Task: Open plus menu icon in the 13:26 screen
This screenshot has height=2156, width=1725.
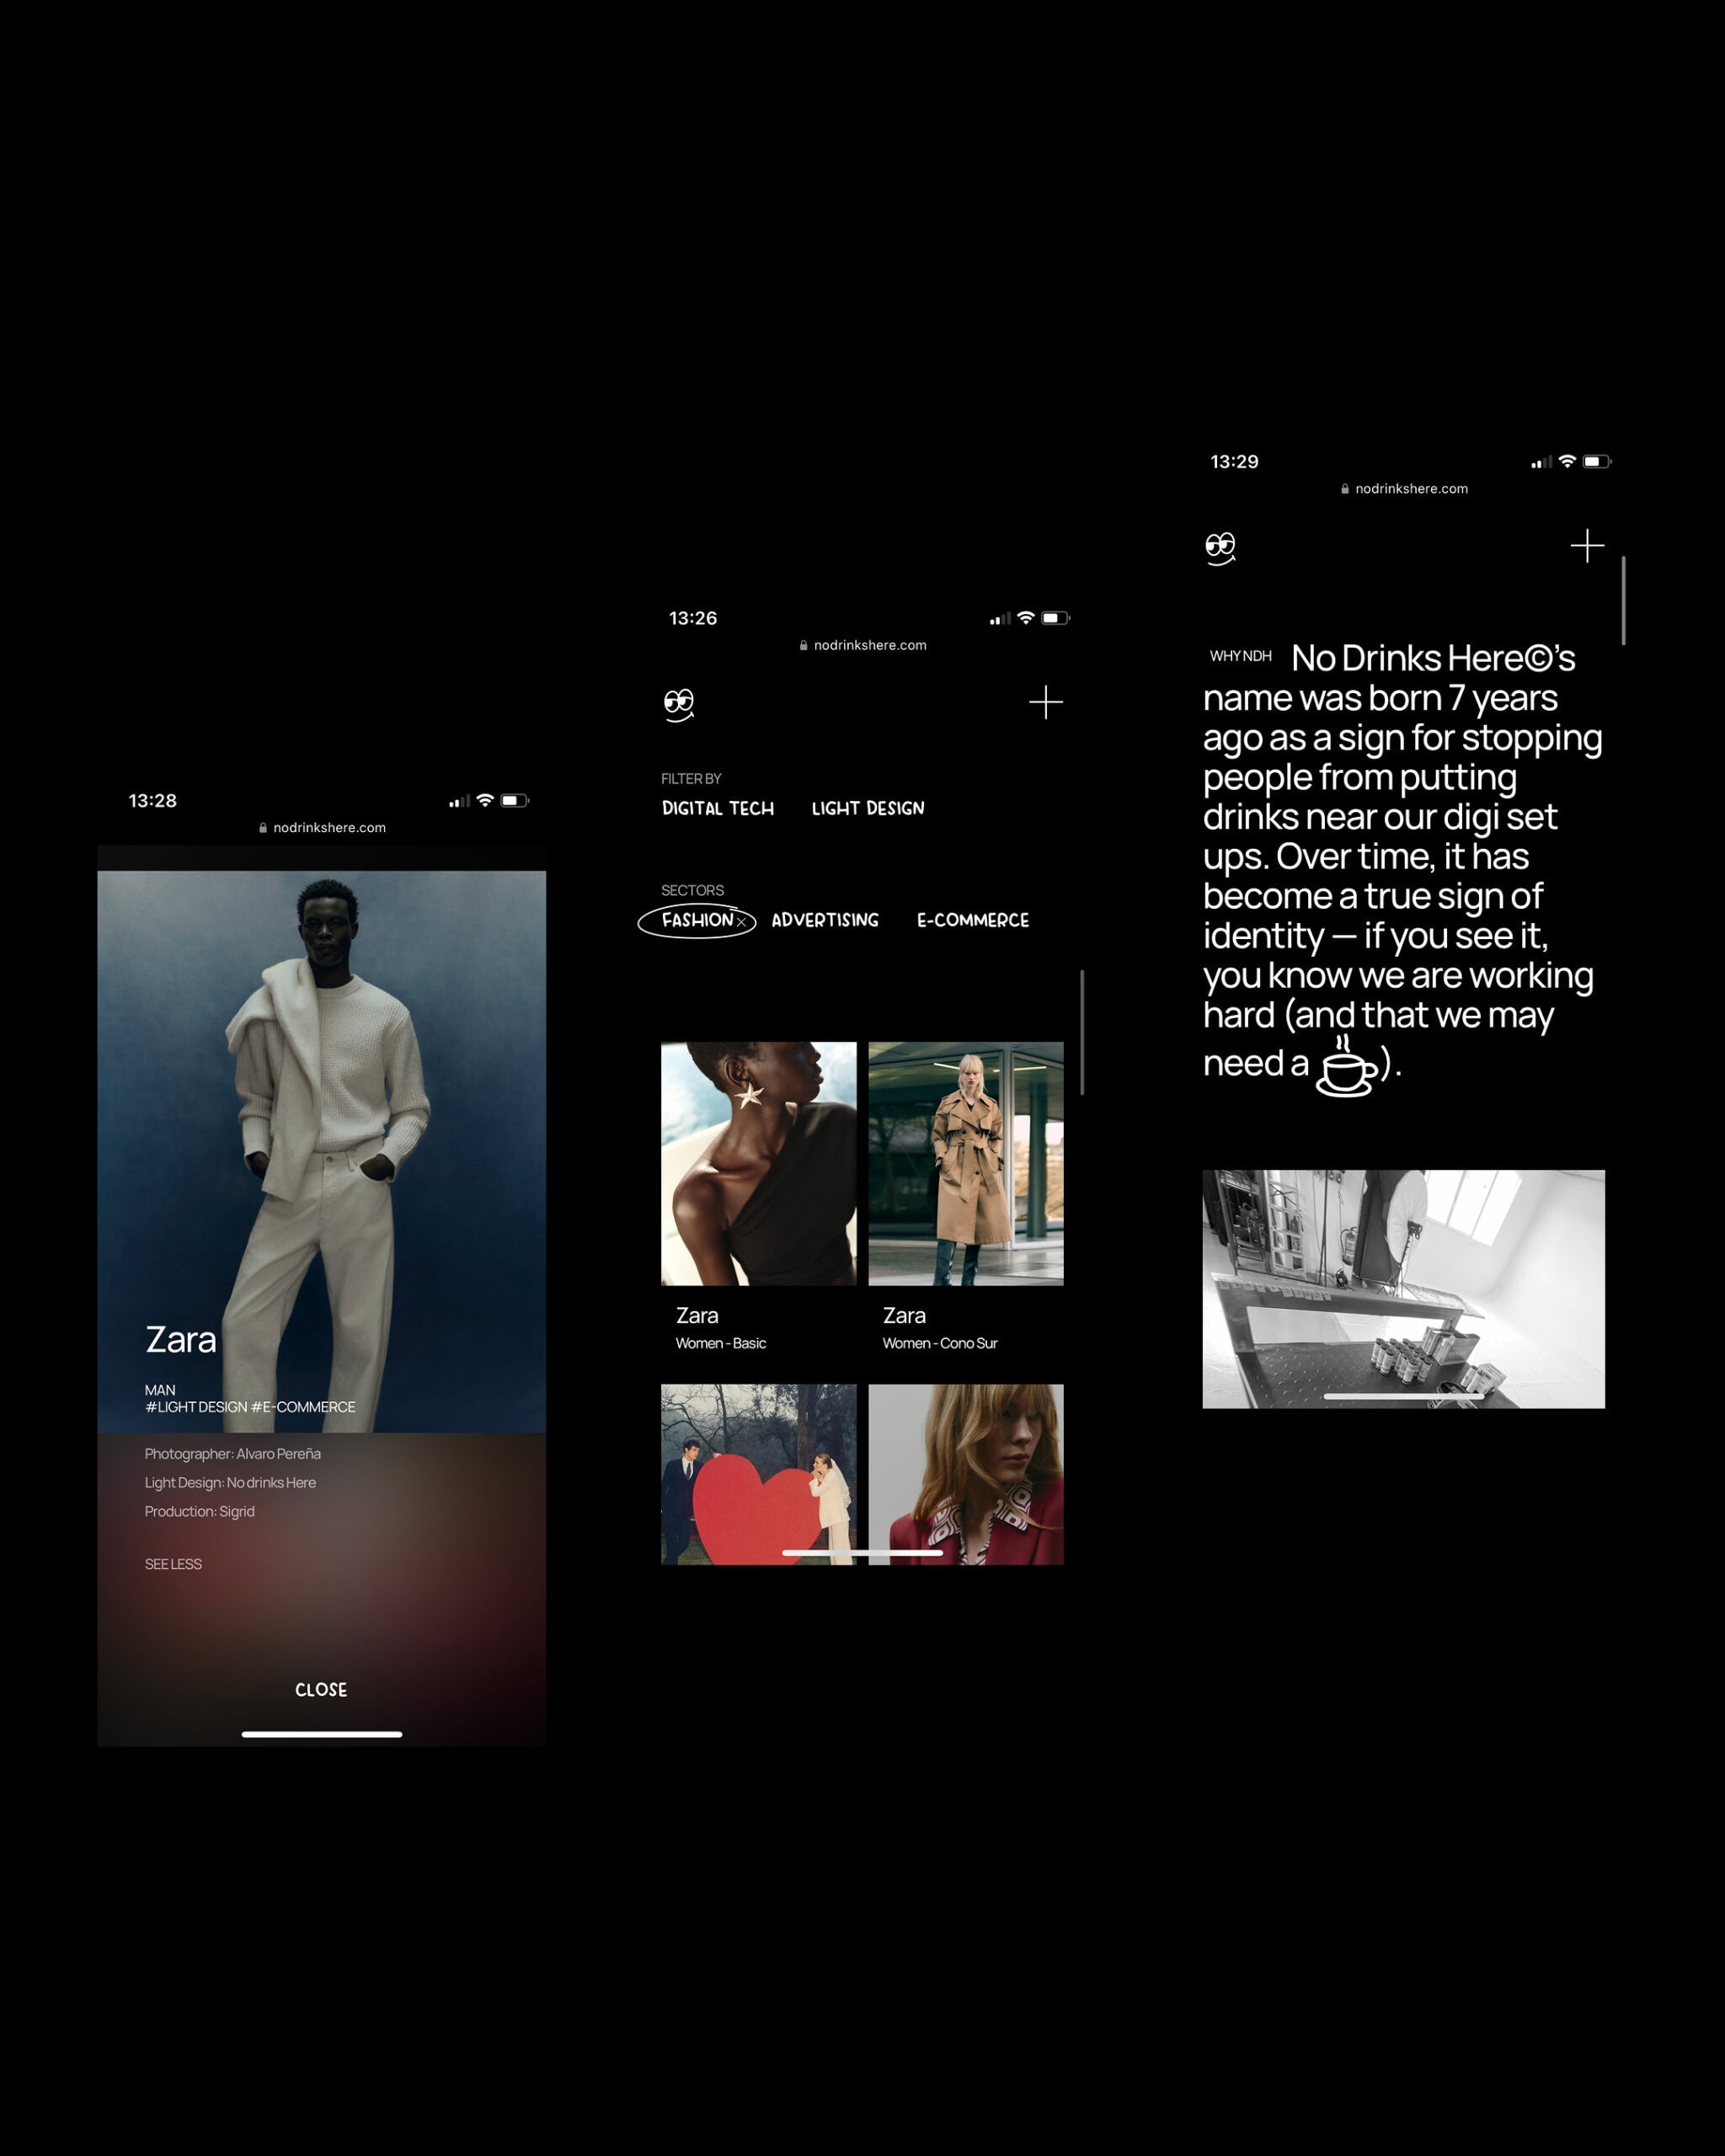Action: (x=1045, y=702)
